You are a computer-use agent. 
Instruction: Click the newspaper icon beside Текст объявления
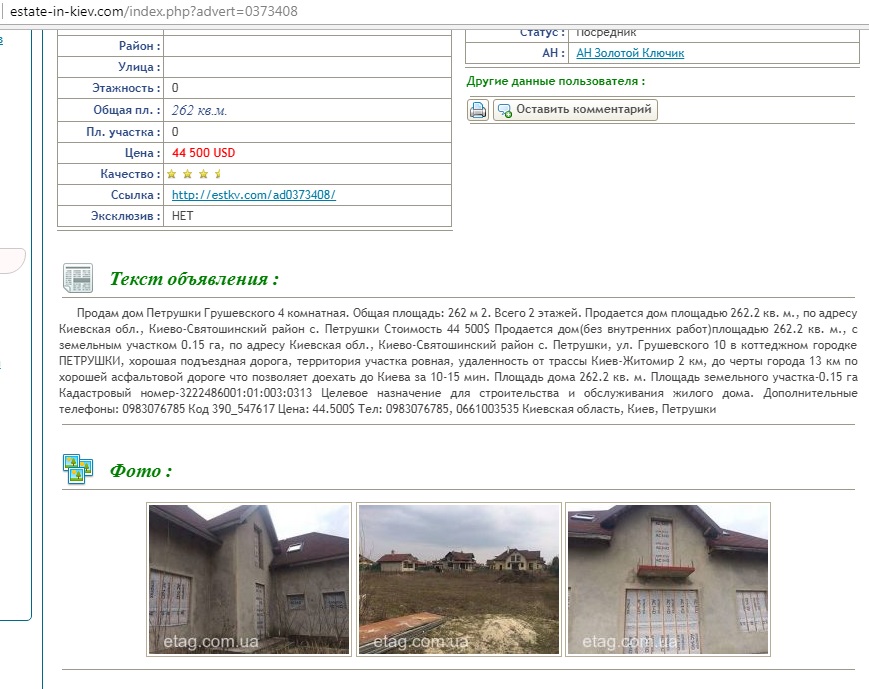78,278
